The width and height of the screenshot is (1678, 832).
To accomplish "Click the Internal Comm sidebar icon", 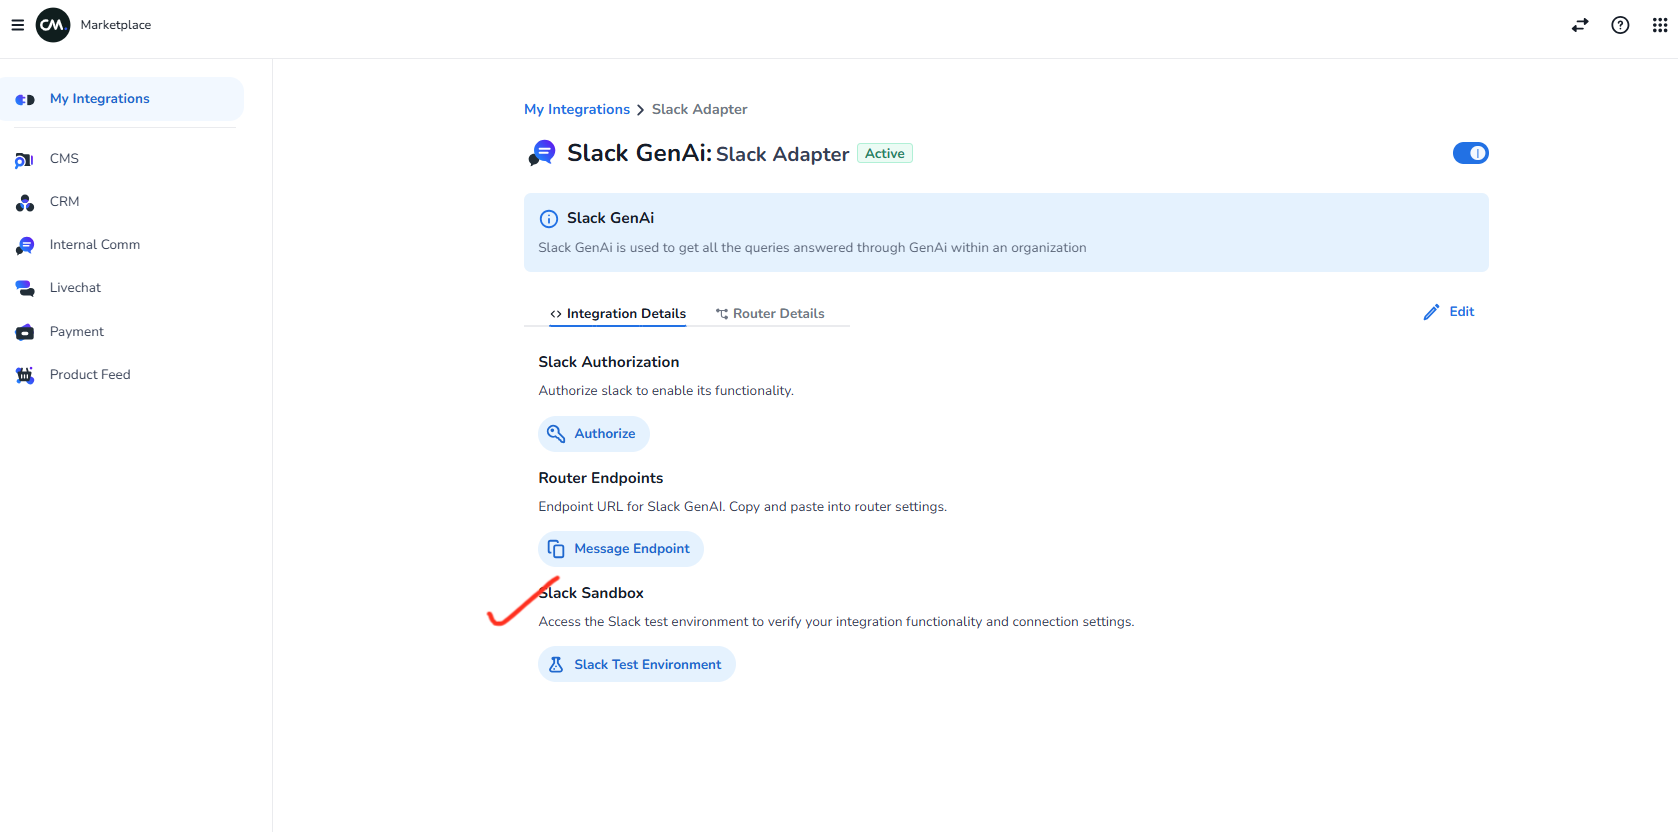I will [x=25, y=245].
